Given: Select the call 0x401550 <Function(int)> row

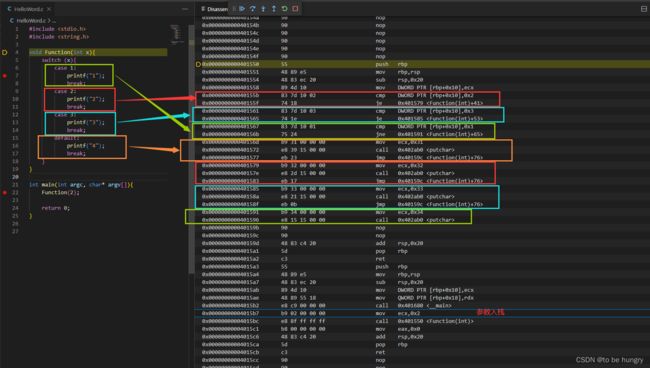Looking at the screenshot, I should pos(422,321).
